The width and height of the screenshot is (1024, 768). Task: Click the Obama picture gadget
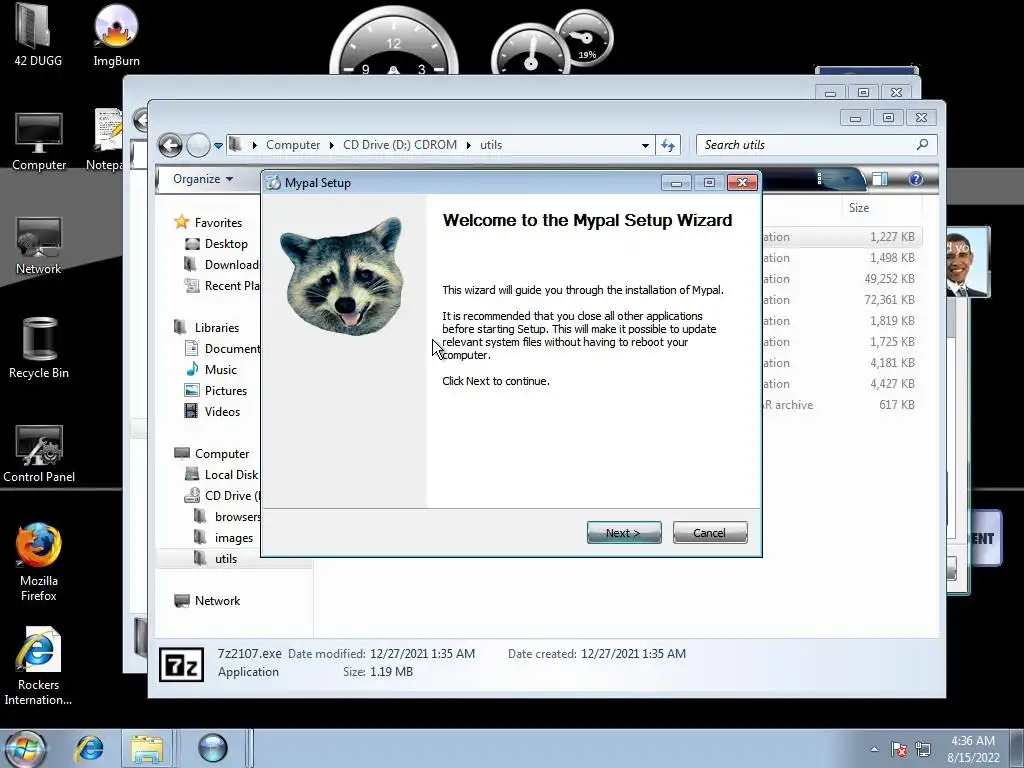[967, 263]
